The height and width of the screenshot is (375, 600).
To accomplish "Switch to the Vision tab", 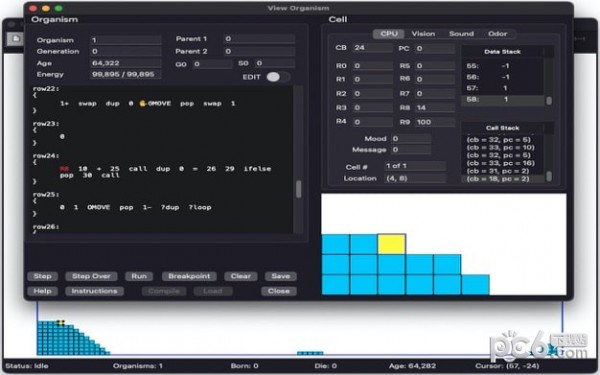I will tap(423, 34).
